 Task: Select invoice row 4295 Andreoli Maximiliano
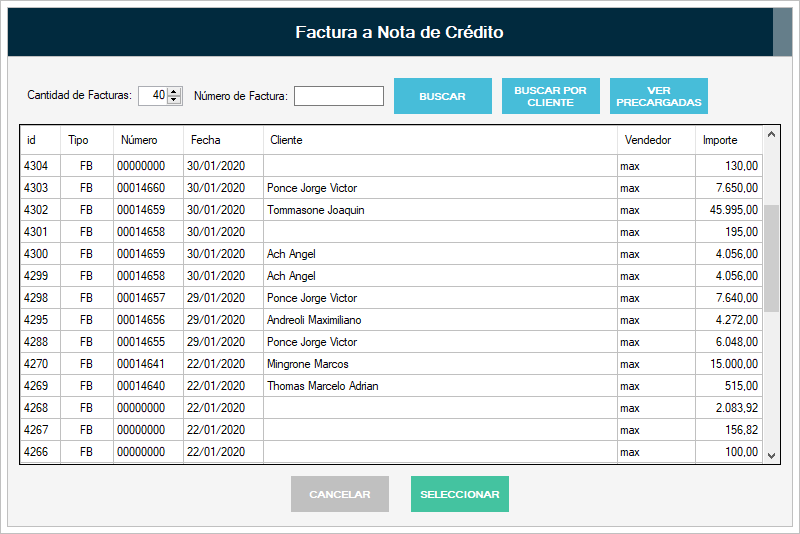pos(391,320)
